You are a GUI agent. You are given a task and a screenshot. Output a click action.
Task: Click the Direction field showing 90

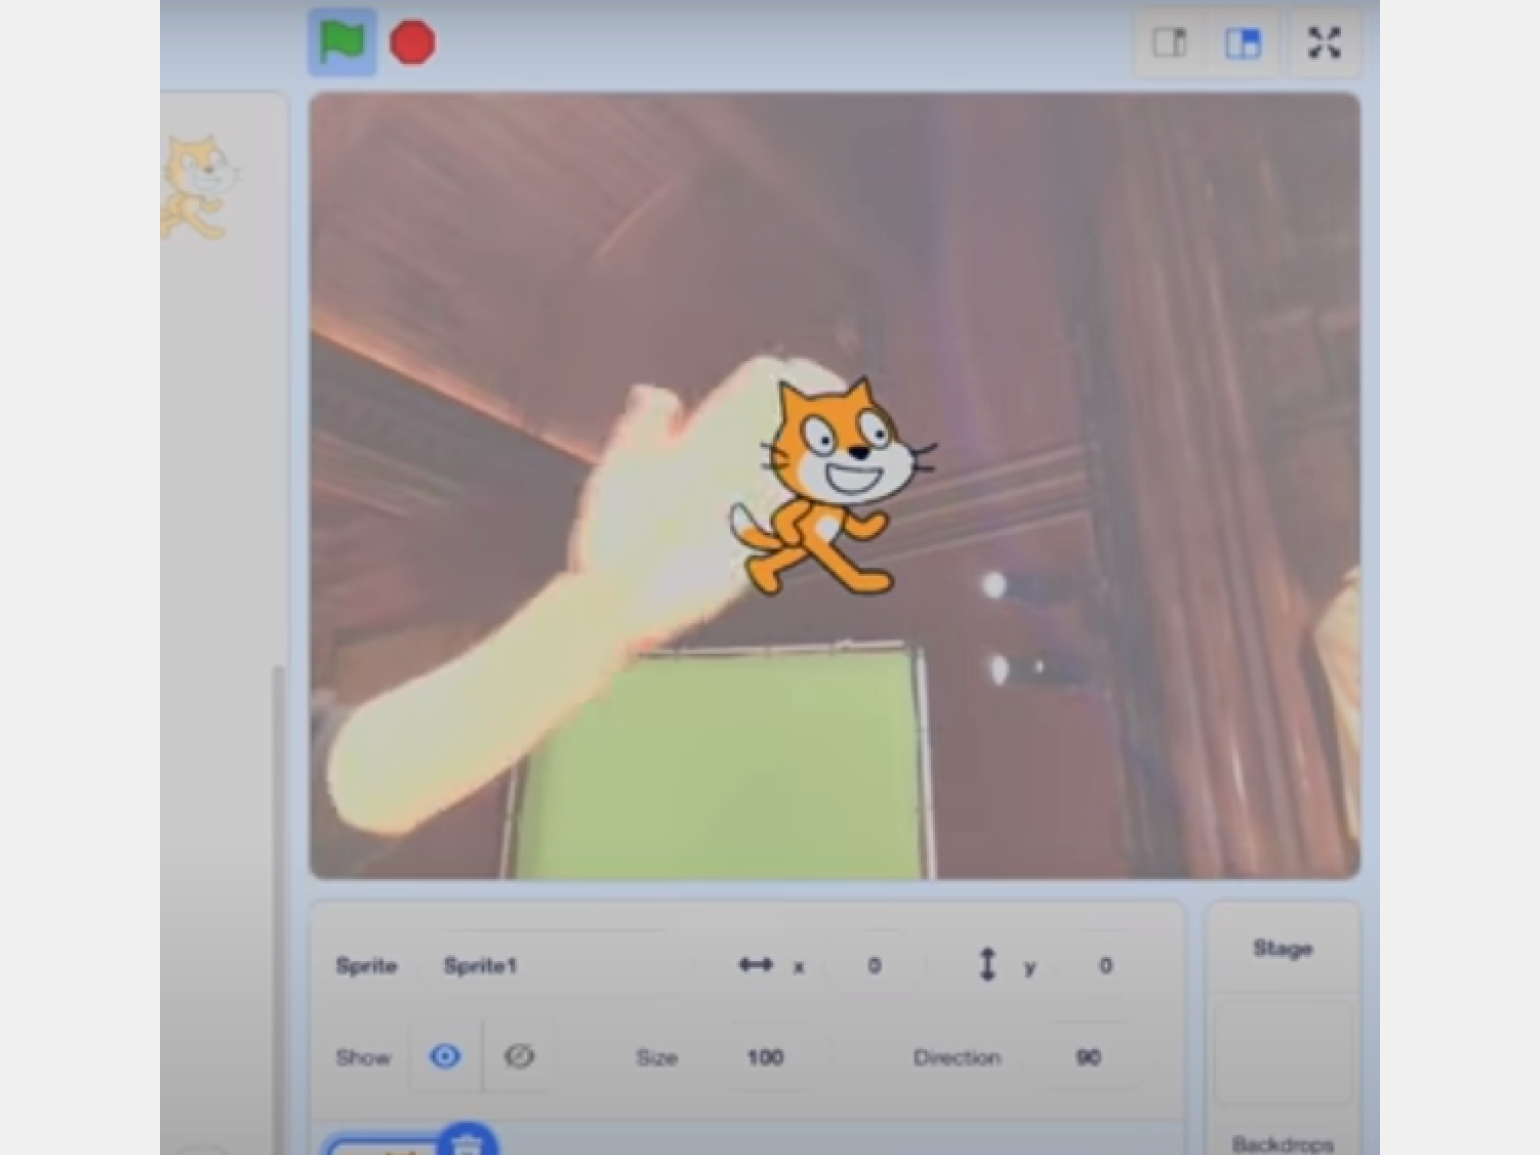click(x=1088, y=1057)
